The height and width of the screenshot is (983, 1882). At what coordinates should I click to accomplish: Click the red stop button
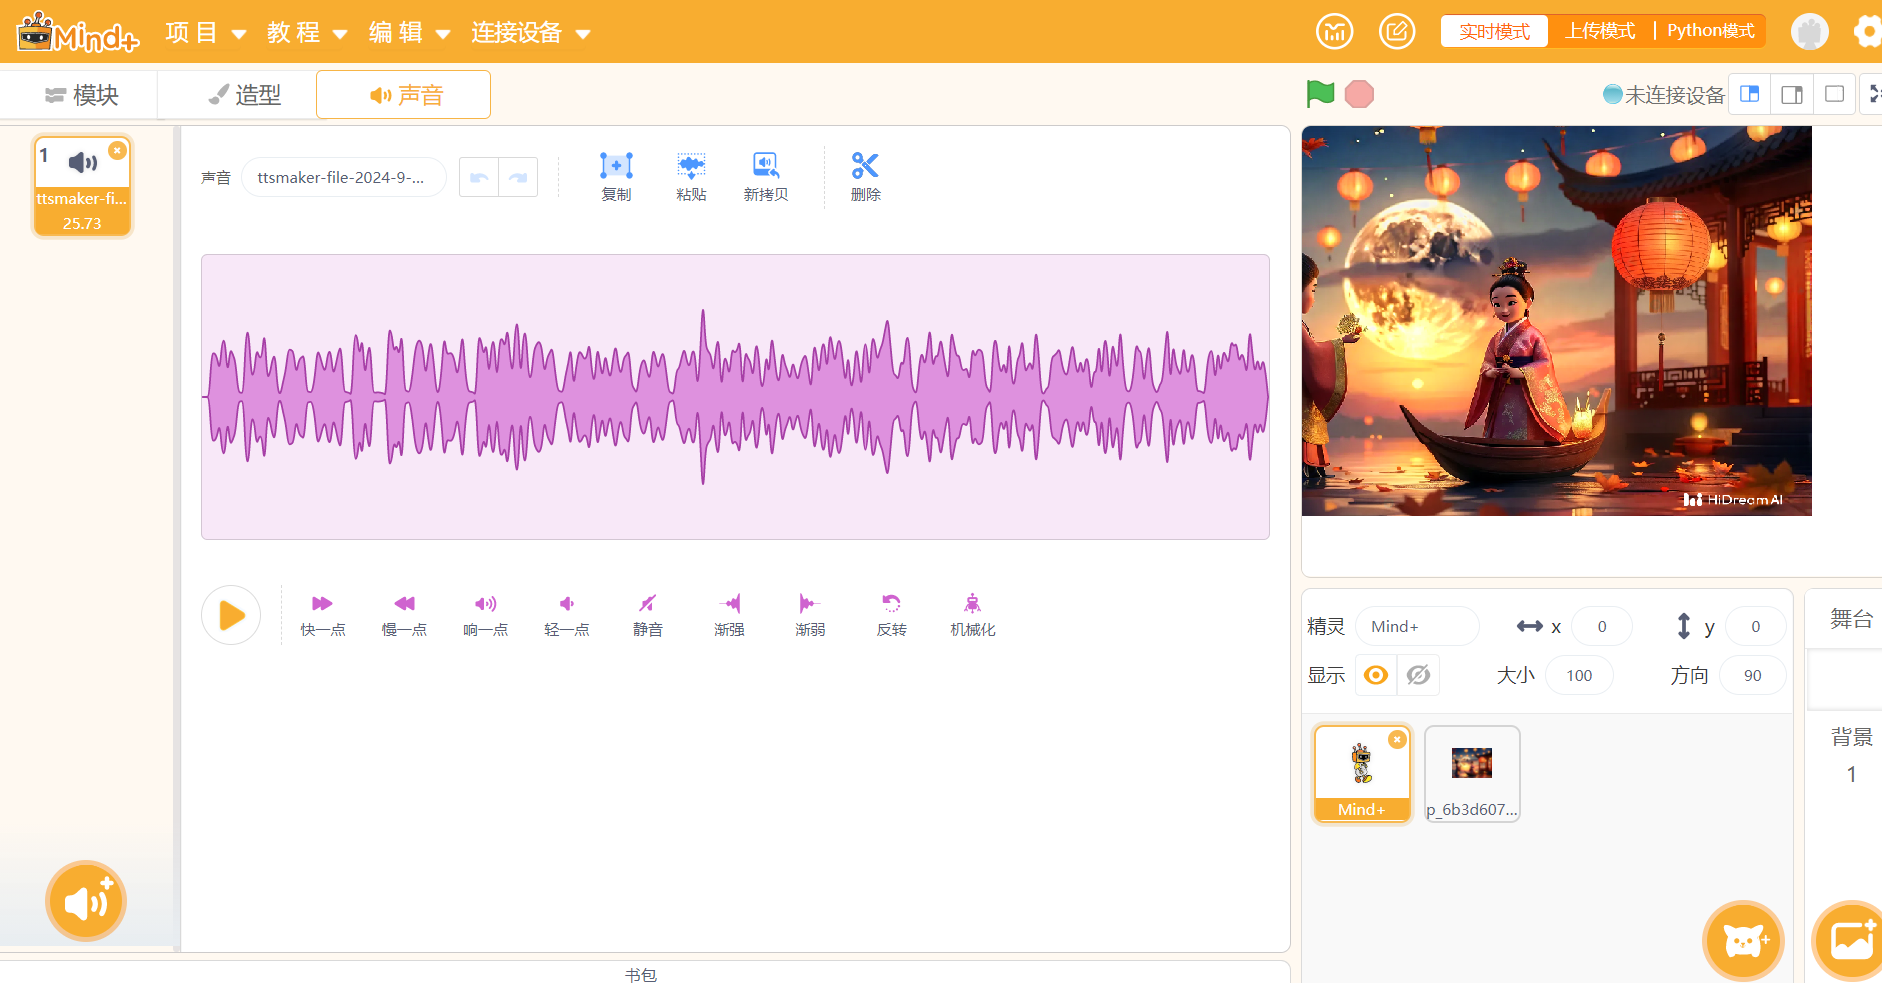[1359, 94]
